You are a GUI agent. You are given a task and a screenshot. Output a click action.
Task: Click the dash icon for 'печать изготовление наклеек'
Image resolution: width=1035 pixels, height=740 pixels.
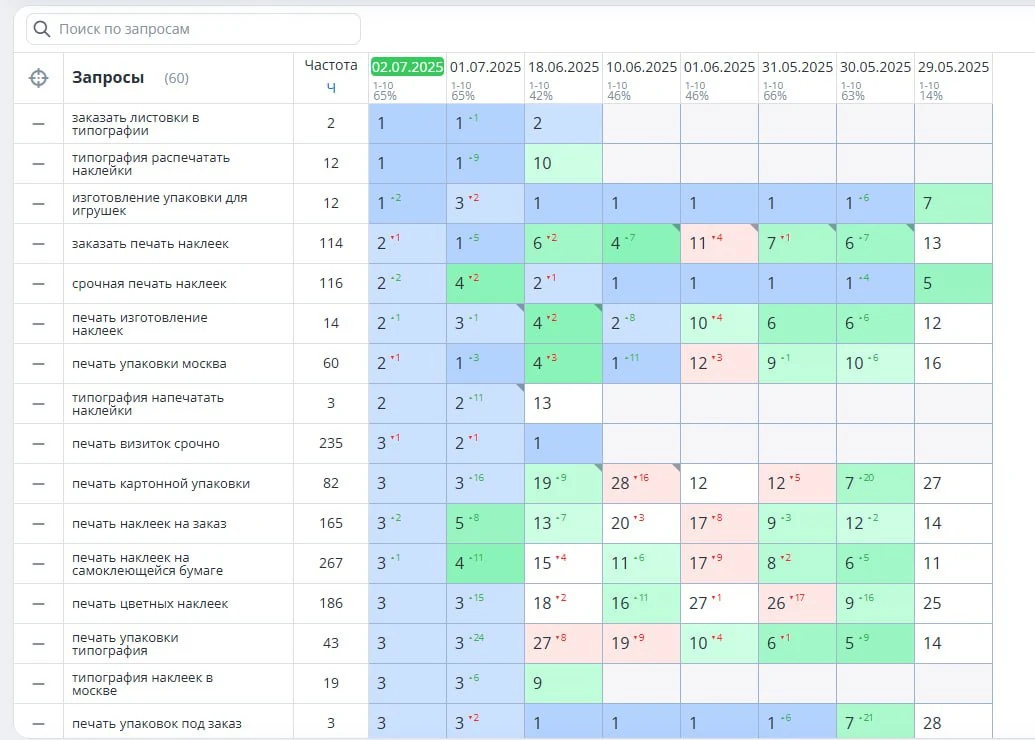tap(38, 323)
